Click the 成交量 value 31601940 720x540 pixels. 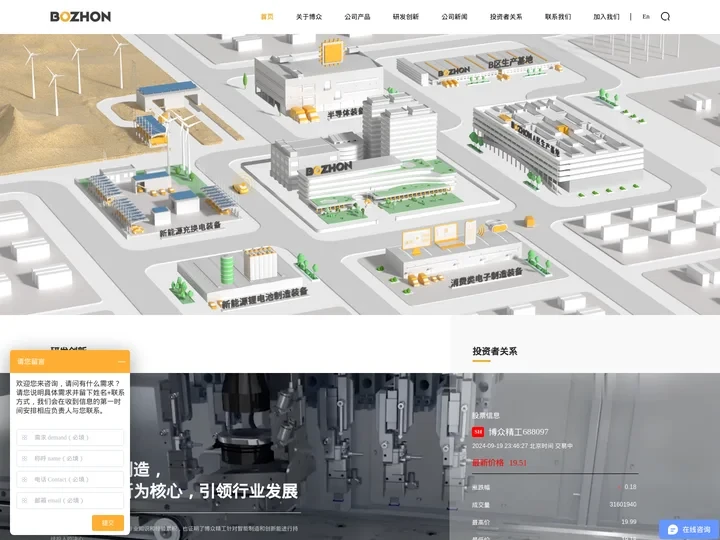coord(623,505)
